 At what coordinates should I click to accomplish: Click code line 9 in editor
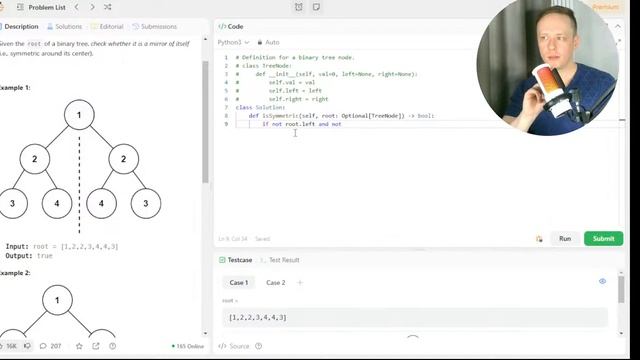[301, 124]
